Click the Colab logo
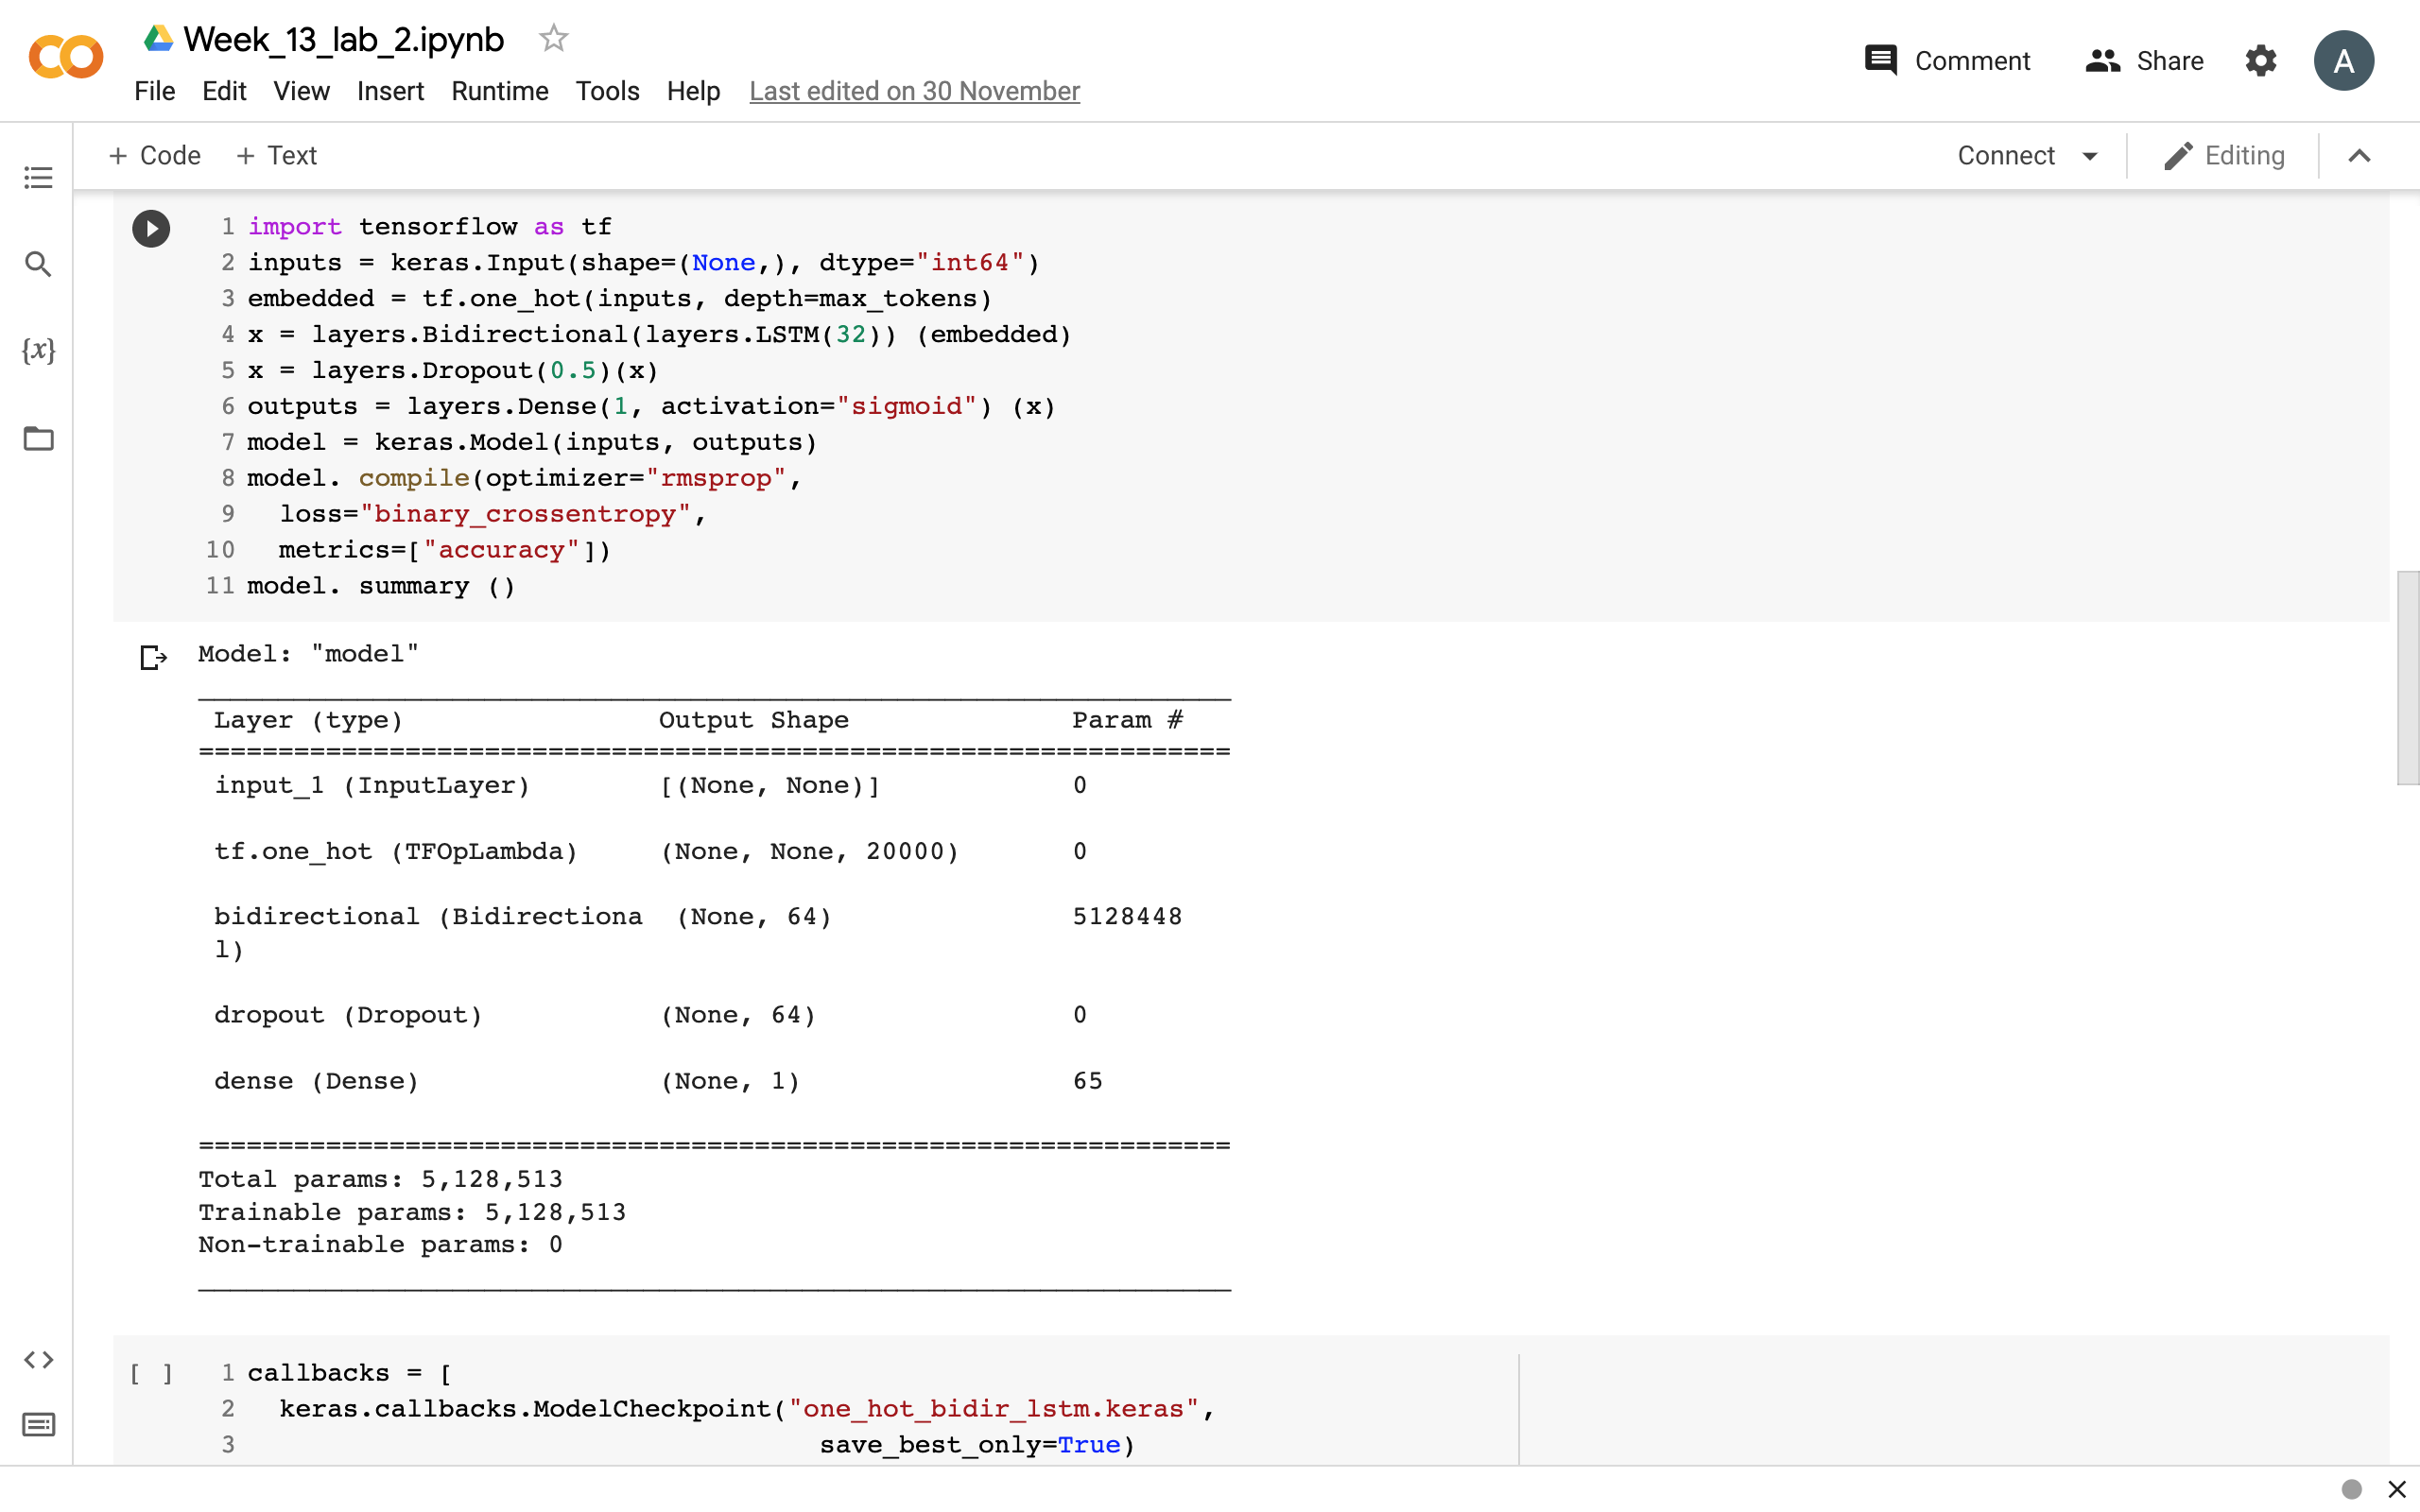The height and width of the screenshot is (1512, 2420). [64, 57]
